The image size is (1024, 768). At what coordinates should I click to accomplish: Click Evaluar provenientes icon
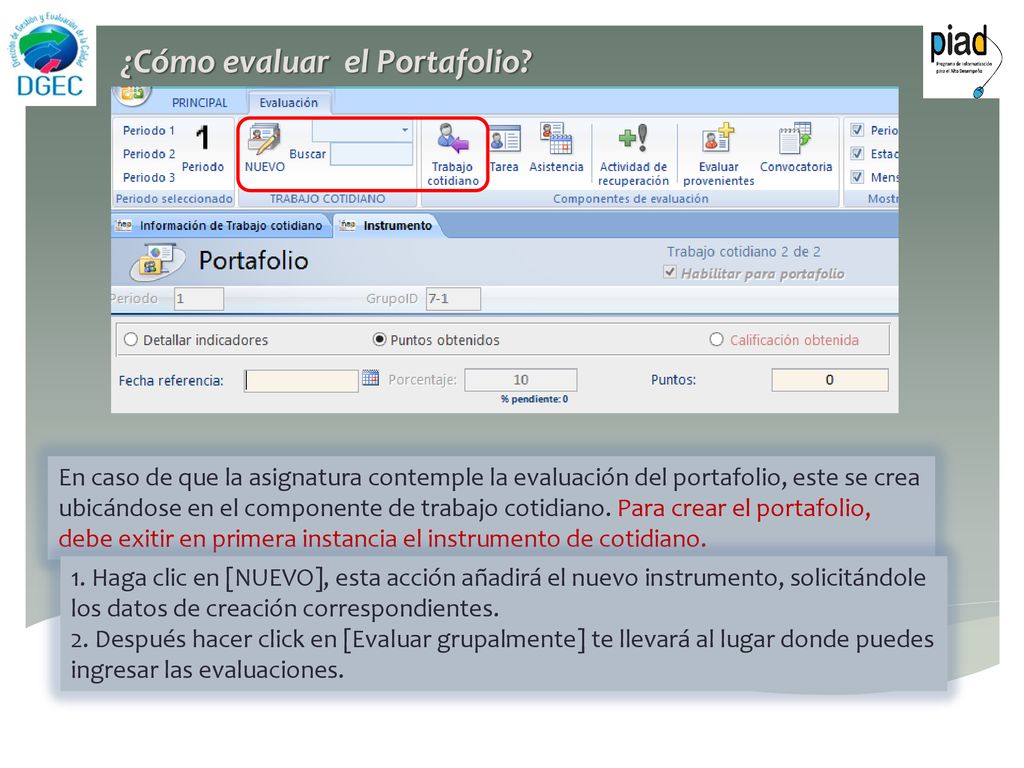[x=718, y=138]
